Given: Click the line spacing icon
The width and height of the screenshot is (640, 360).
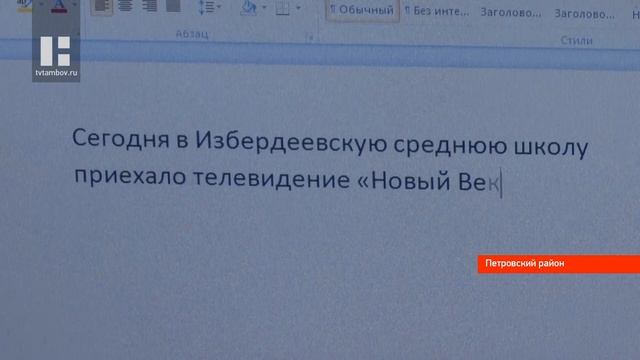Looking at the screenshot, I should [x=206, y=7].
